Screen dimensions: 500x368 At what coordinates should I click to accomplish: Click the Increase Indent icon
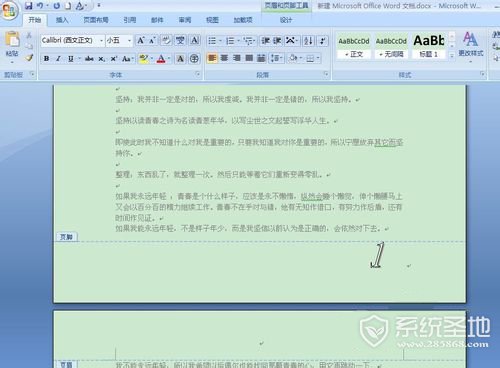tap(277, 41)
